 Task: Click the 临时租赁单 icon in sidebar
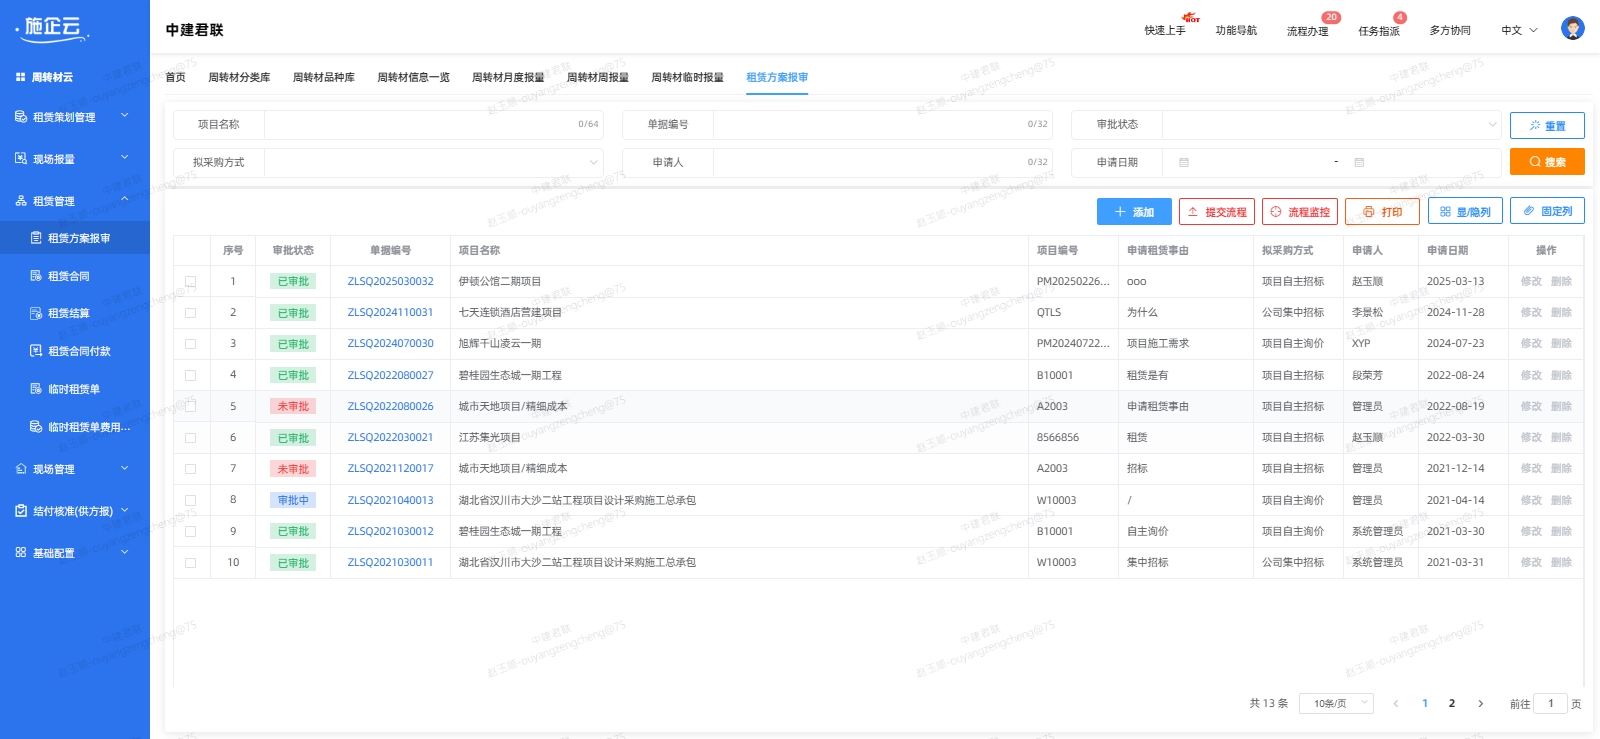tap(36, 389)
